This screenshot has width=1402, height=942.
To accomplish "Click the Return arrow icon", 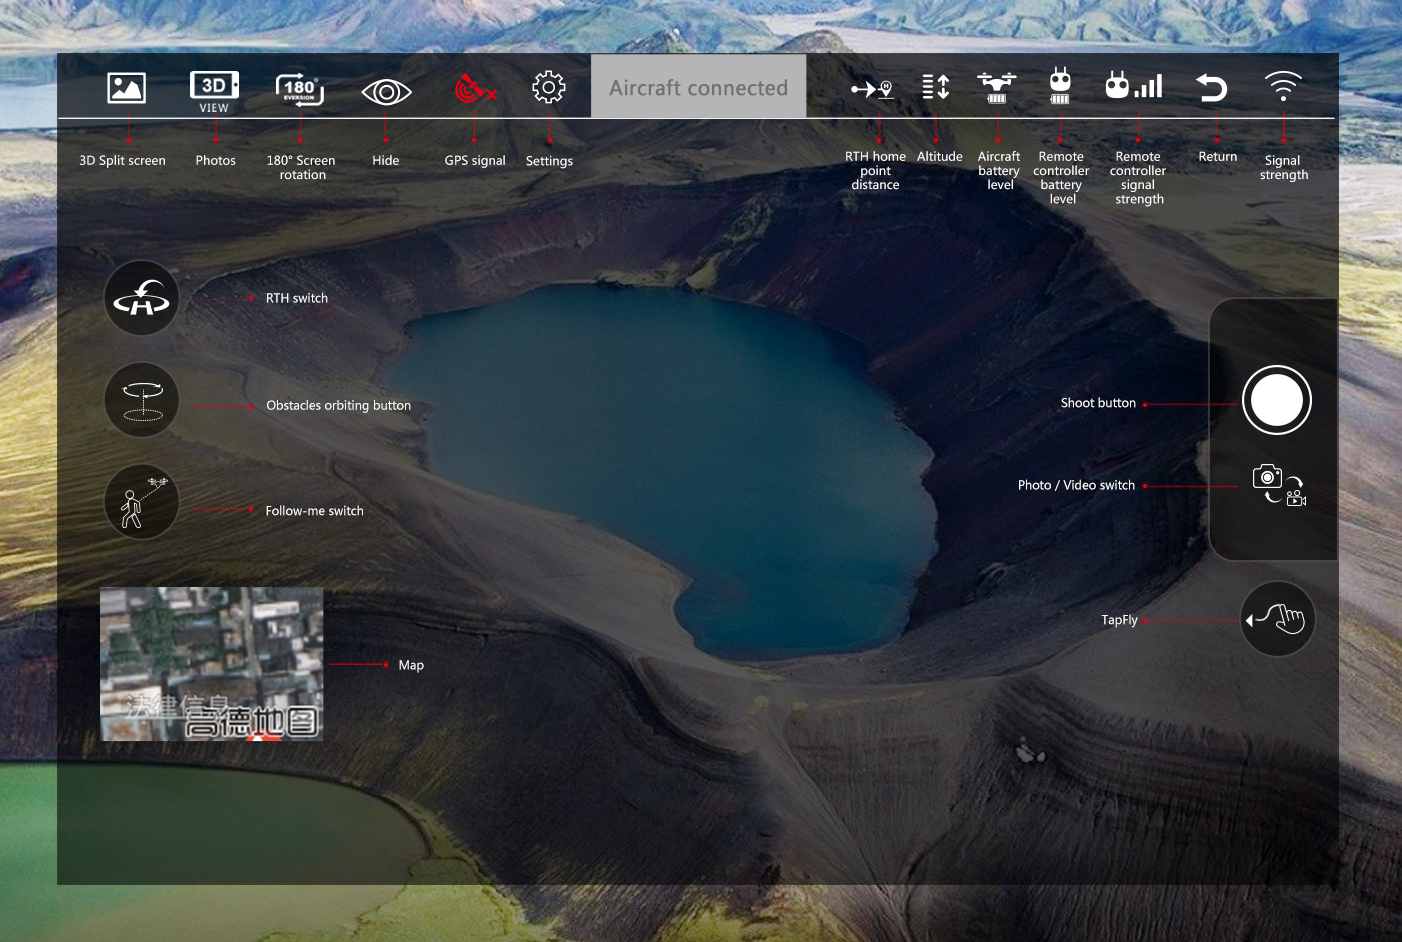I will coord(1212,88).
